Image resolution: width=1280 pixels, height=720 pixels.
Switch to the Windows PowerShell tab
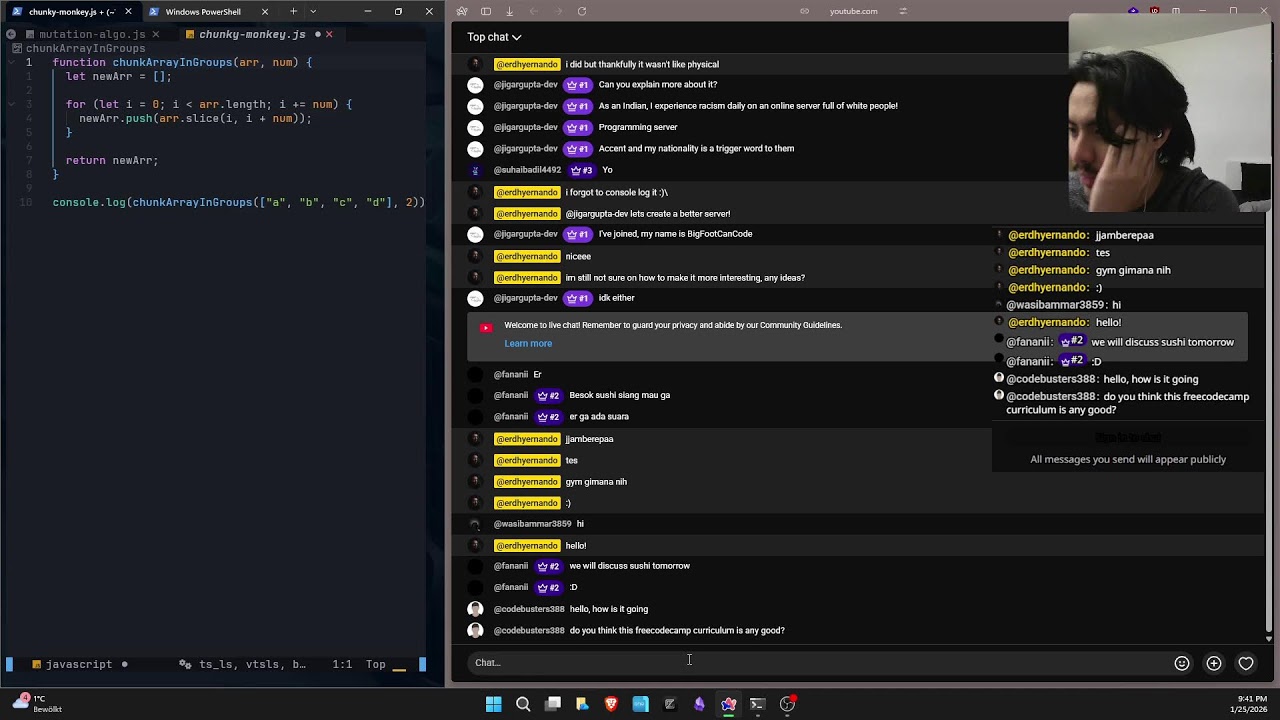pyautogui.click(x=203, y=12)
